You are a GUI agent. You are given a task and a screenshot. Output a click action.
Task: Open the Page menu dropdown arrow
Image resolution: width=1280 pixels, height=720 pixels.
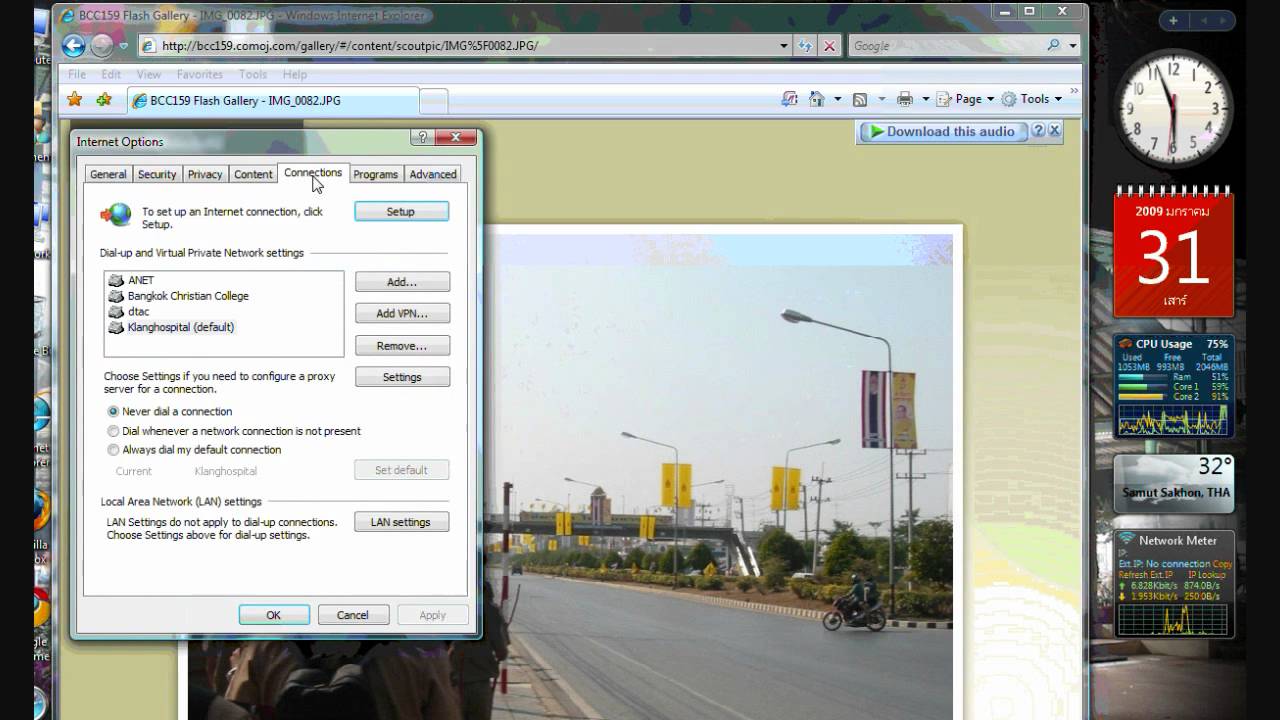coord(990,99)
